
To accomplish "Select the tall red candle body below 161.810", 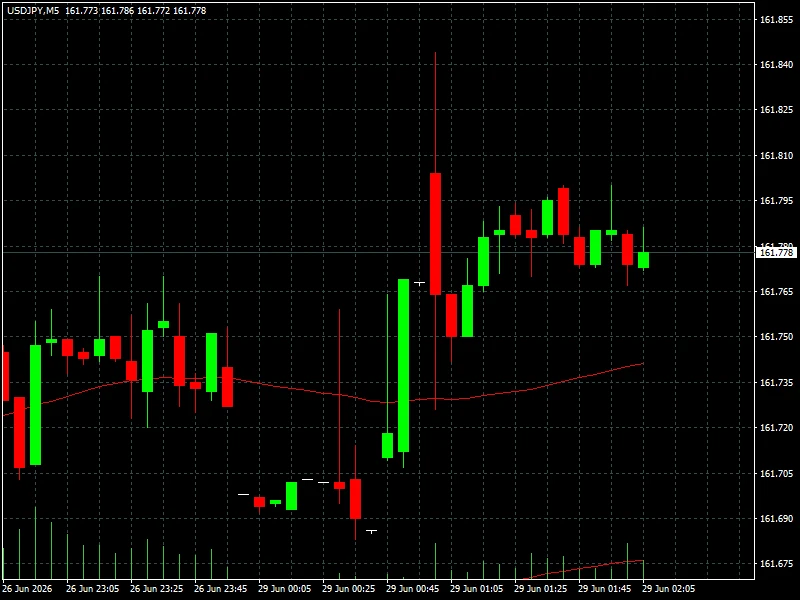I will pos(435,234).
